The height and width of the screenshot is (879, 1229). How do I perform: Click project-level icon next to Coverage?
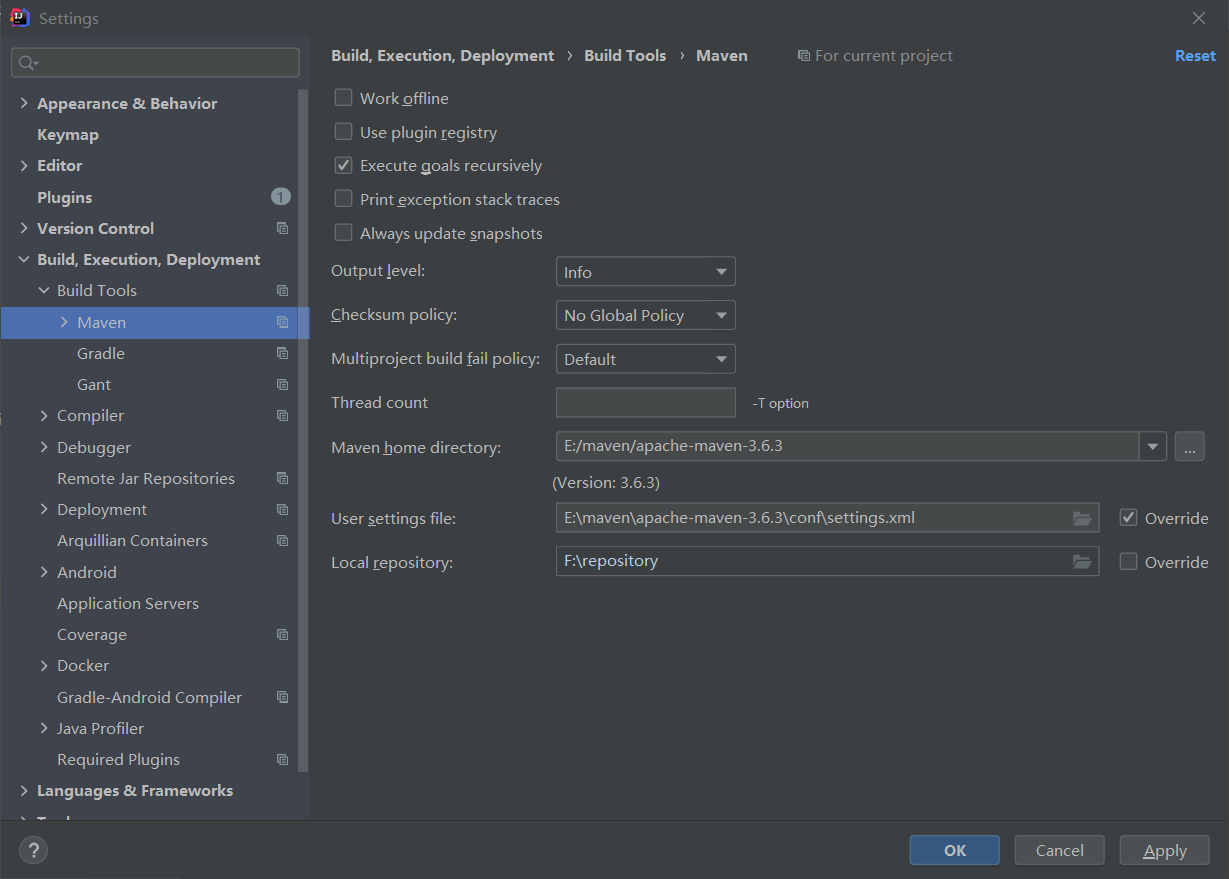pyautogui.click(x=283, y=635)
